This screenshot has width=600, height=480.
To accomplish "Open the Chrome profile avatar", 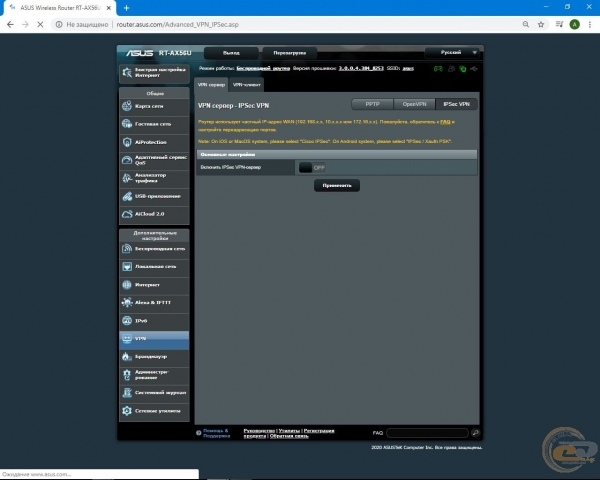I will 574,24.
